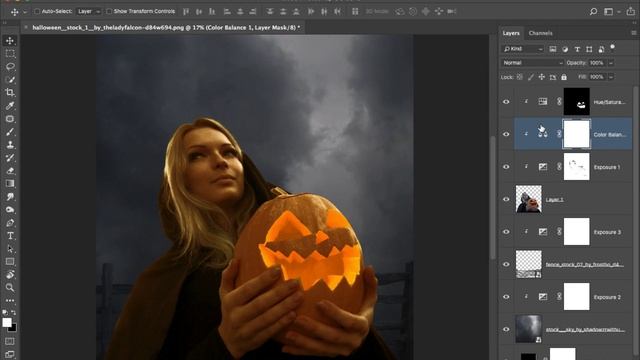
Task: Lock all padlock icon
Action: click(564, 77)
